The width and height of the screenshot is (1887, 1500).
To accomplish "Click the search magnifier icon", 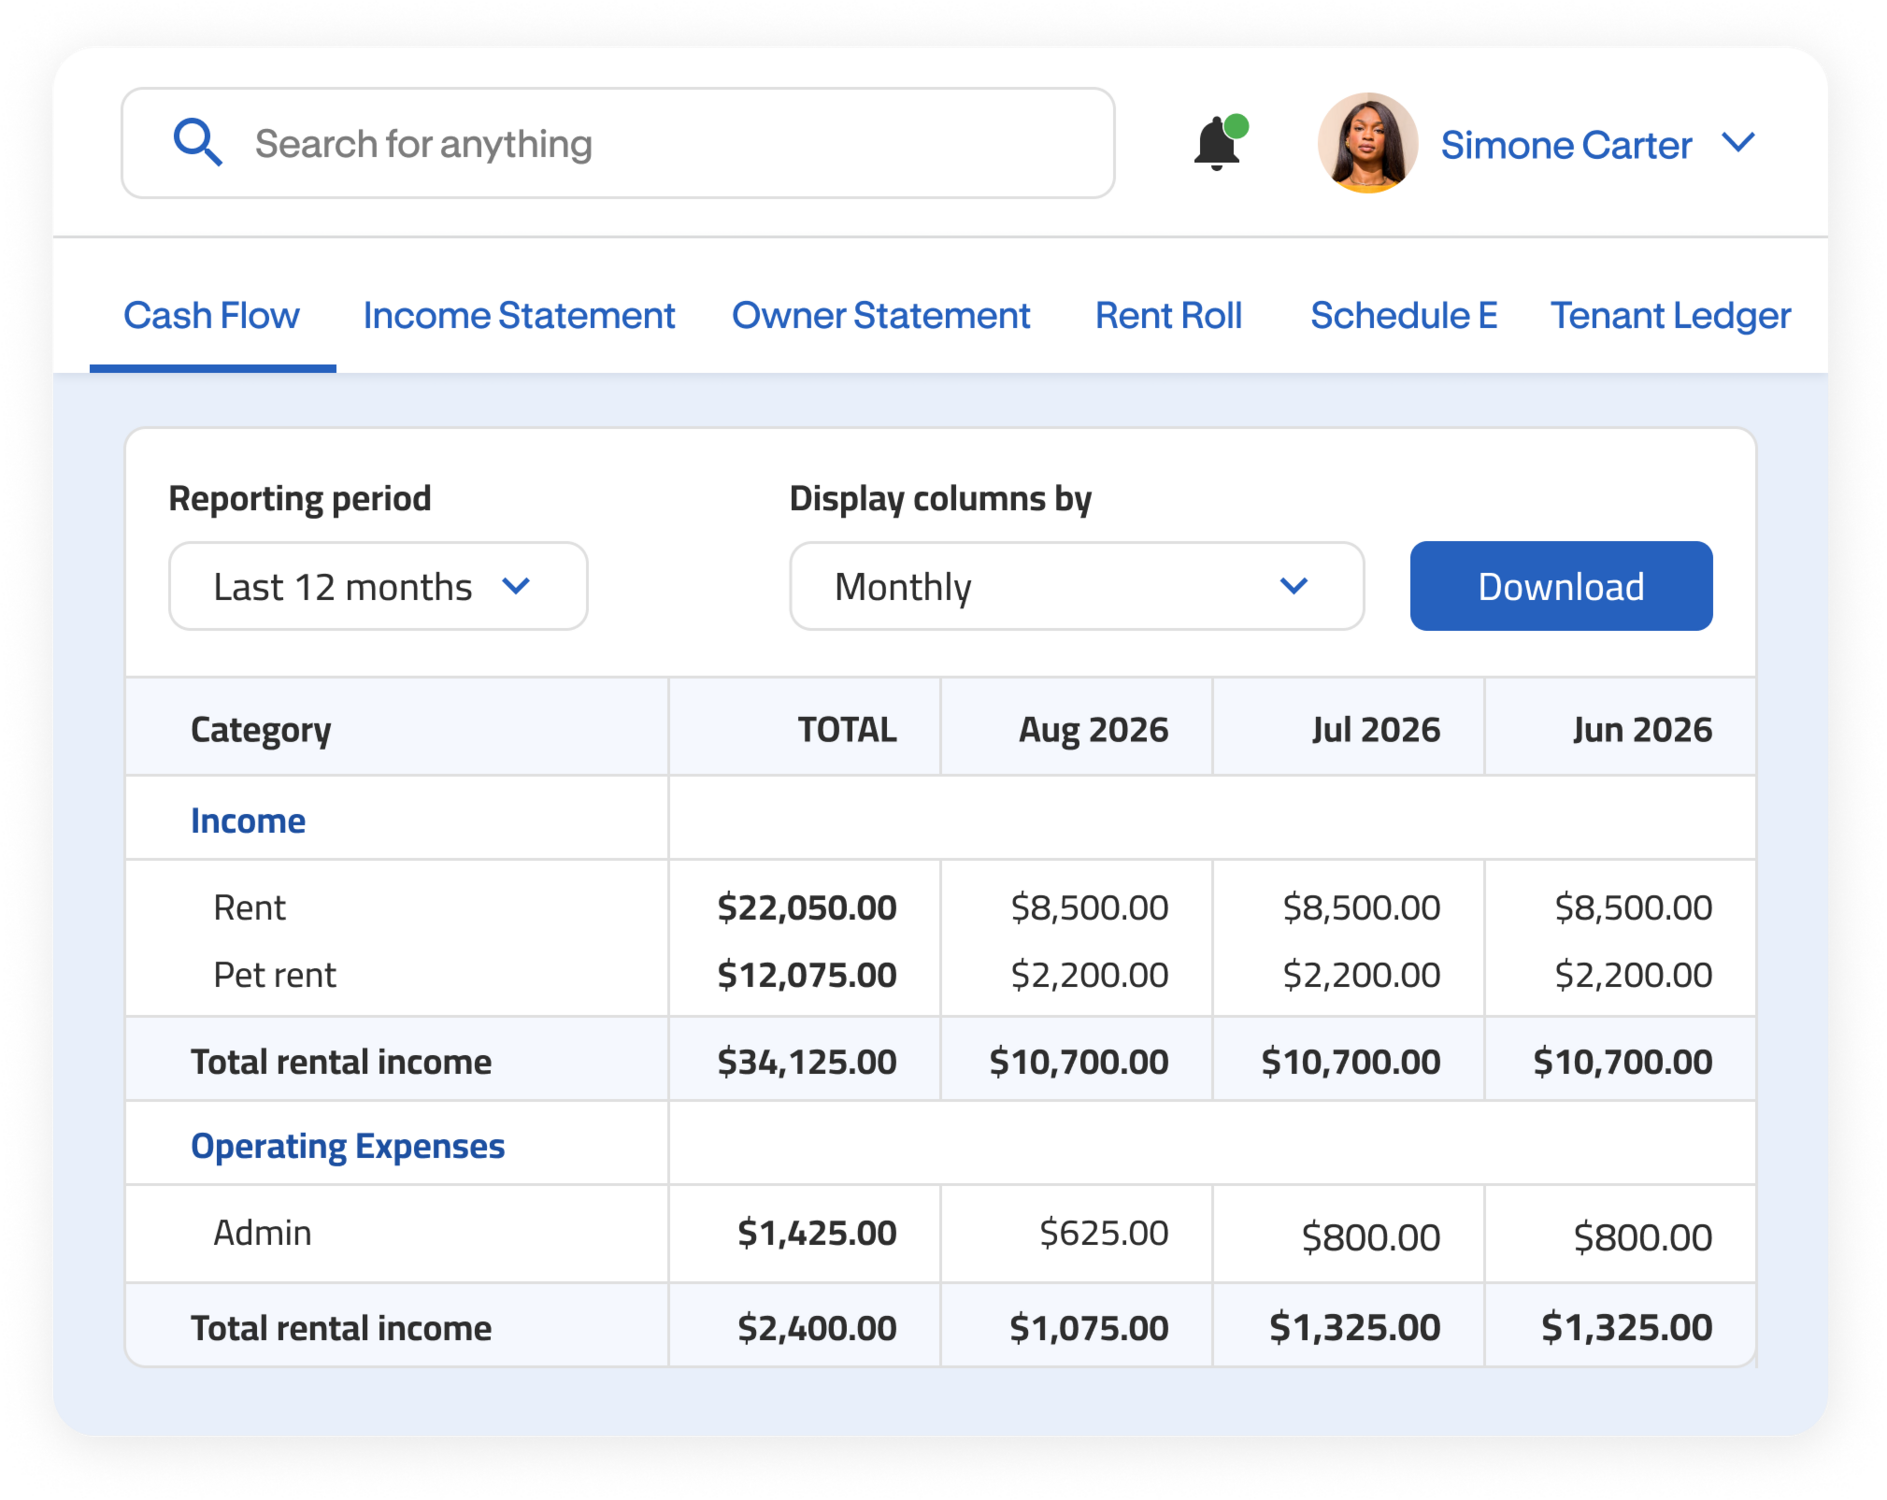I will point(197,142).
